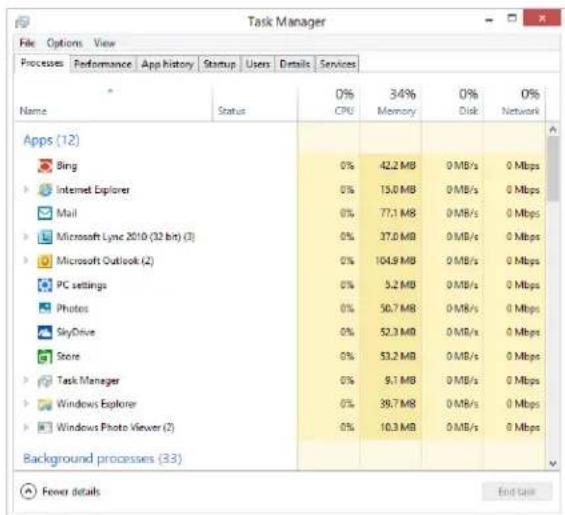Expand the Microsoft Lync 2010 process group
565x515 pixels.
point(26,236)
